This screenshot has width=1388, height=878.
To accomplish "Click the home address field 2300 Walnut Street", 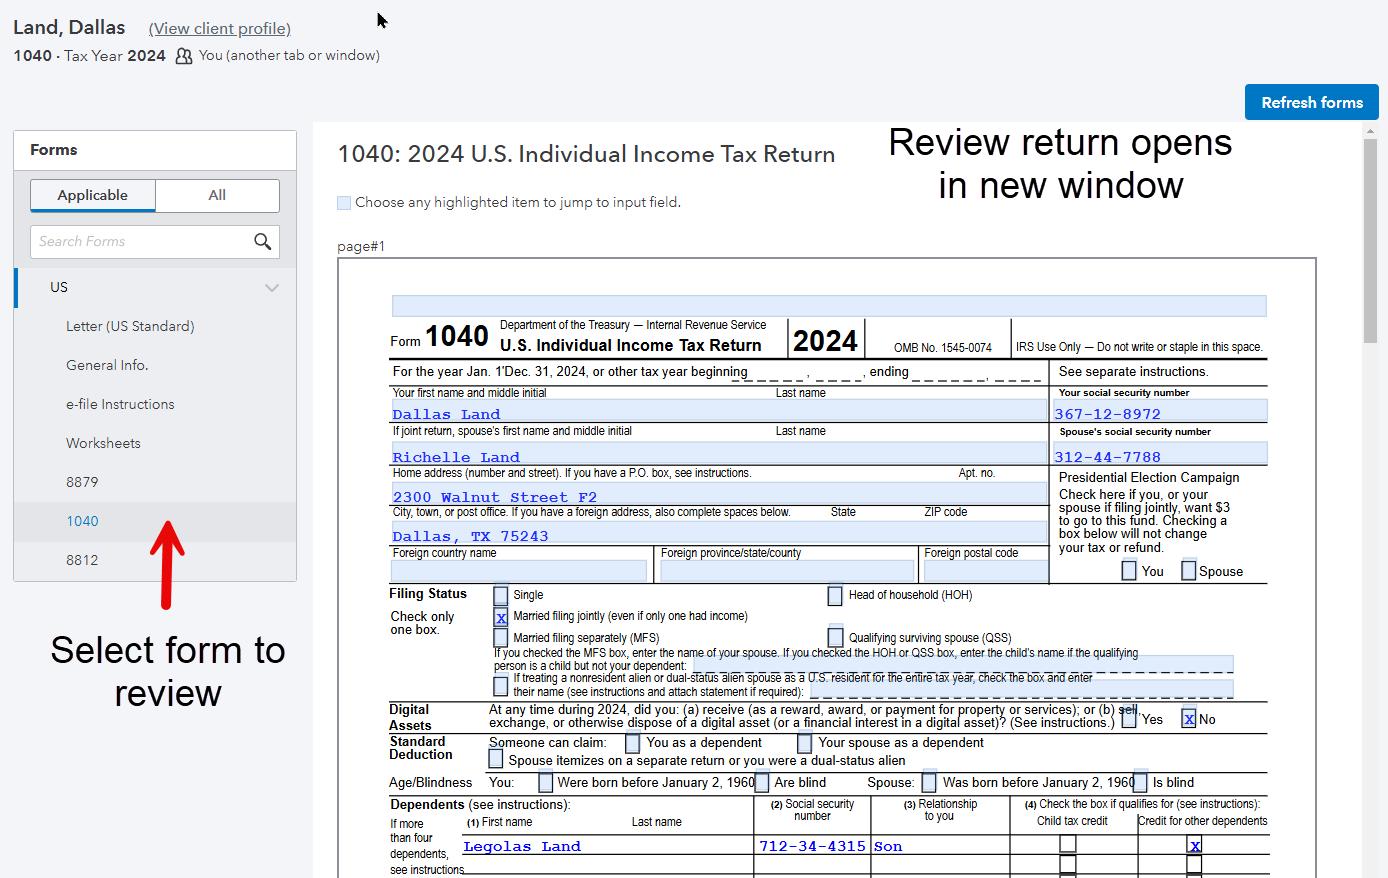I will point(719,494).
